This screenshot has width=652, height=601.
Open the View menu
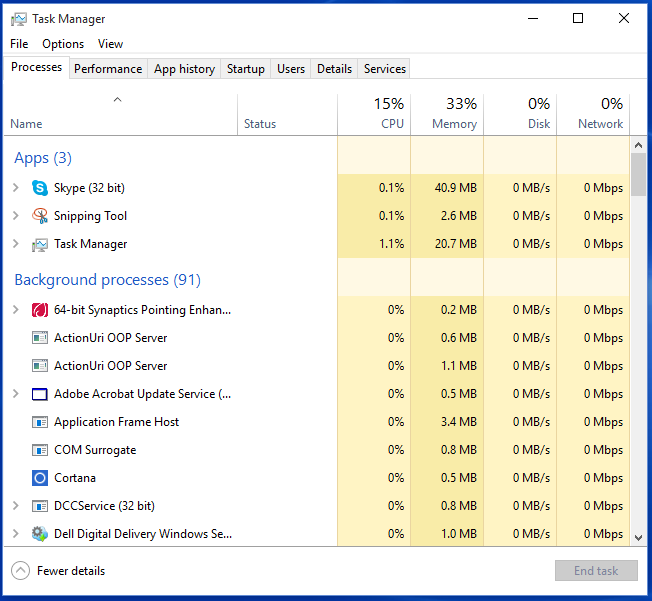[x=110, y=44]
